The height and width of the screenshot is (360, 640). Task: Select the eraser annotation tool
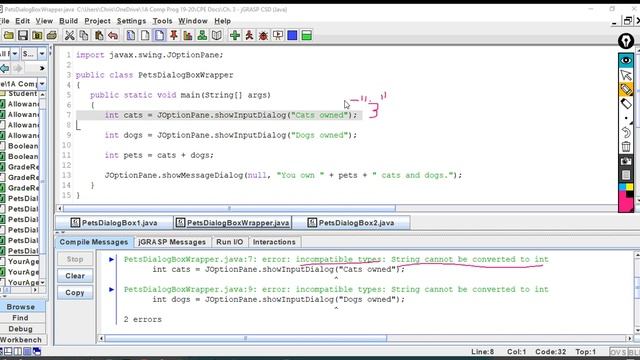(626, 104)
